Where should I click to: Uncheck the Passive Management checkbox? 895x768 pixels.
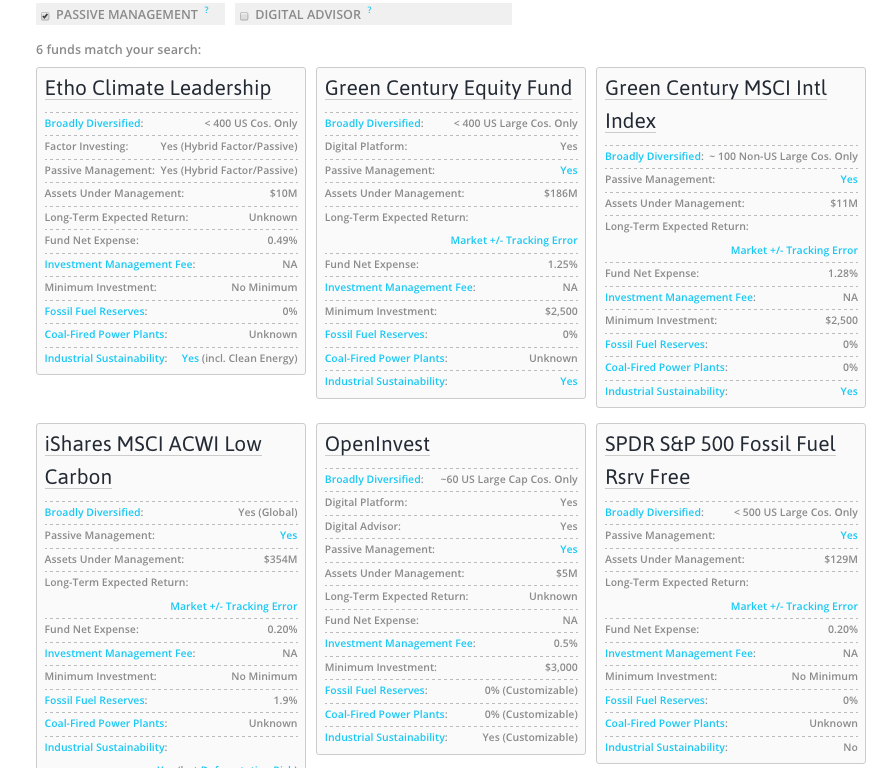click(45, 16)
